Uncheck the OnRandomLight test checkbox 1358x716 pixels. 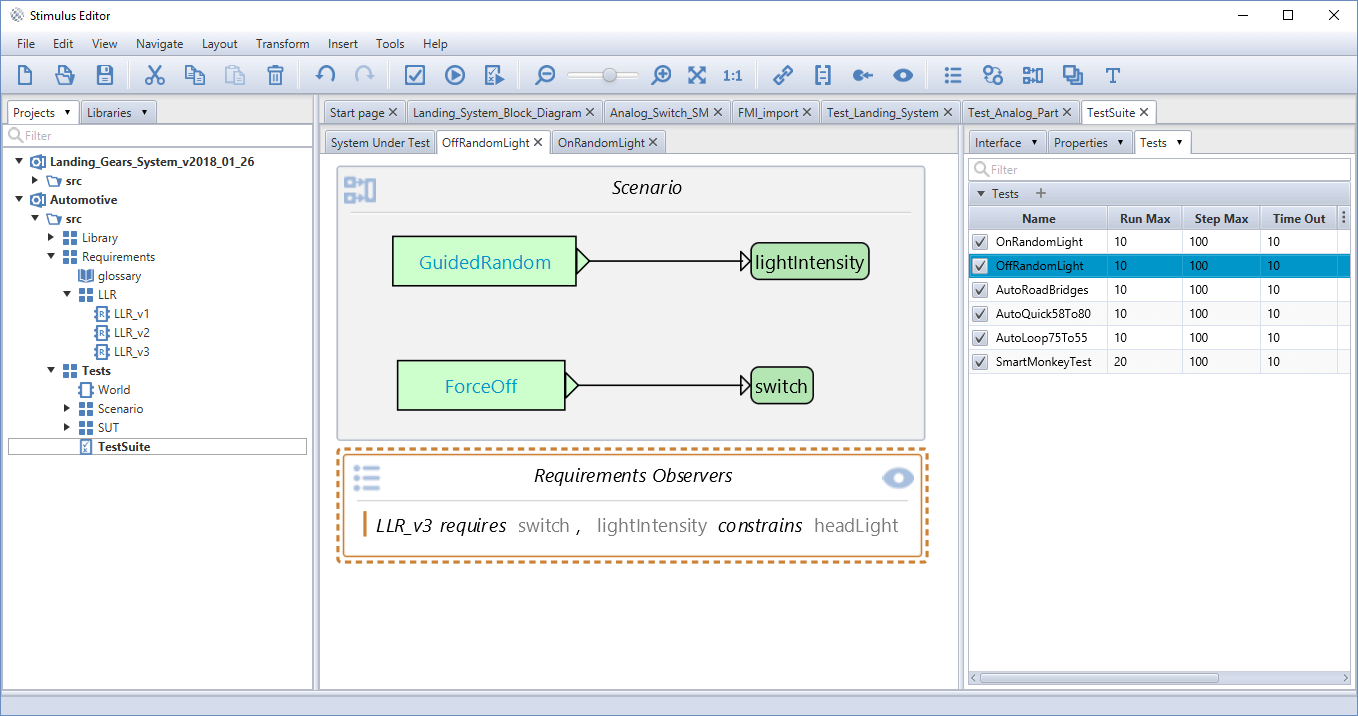coord(980,242)
